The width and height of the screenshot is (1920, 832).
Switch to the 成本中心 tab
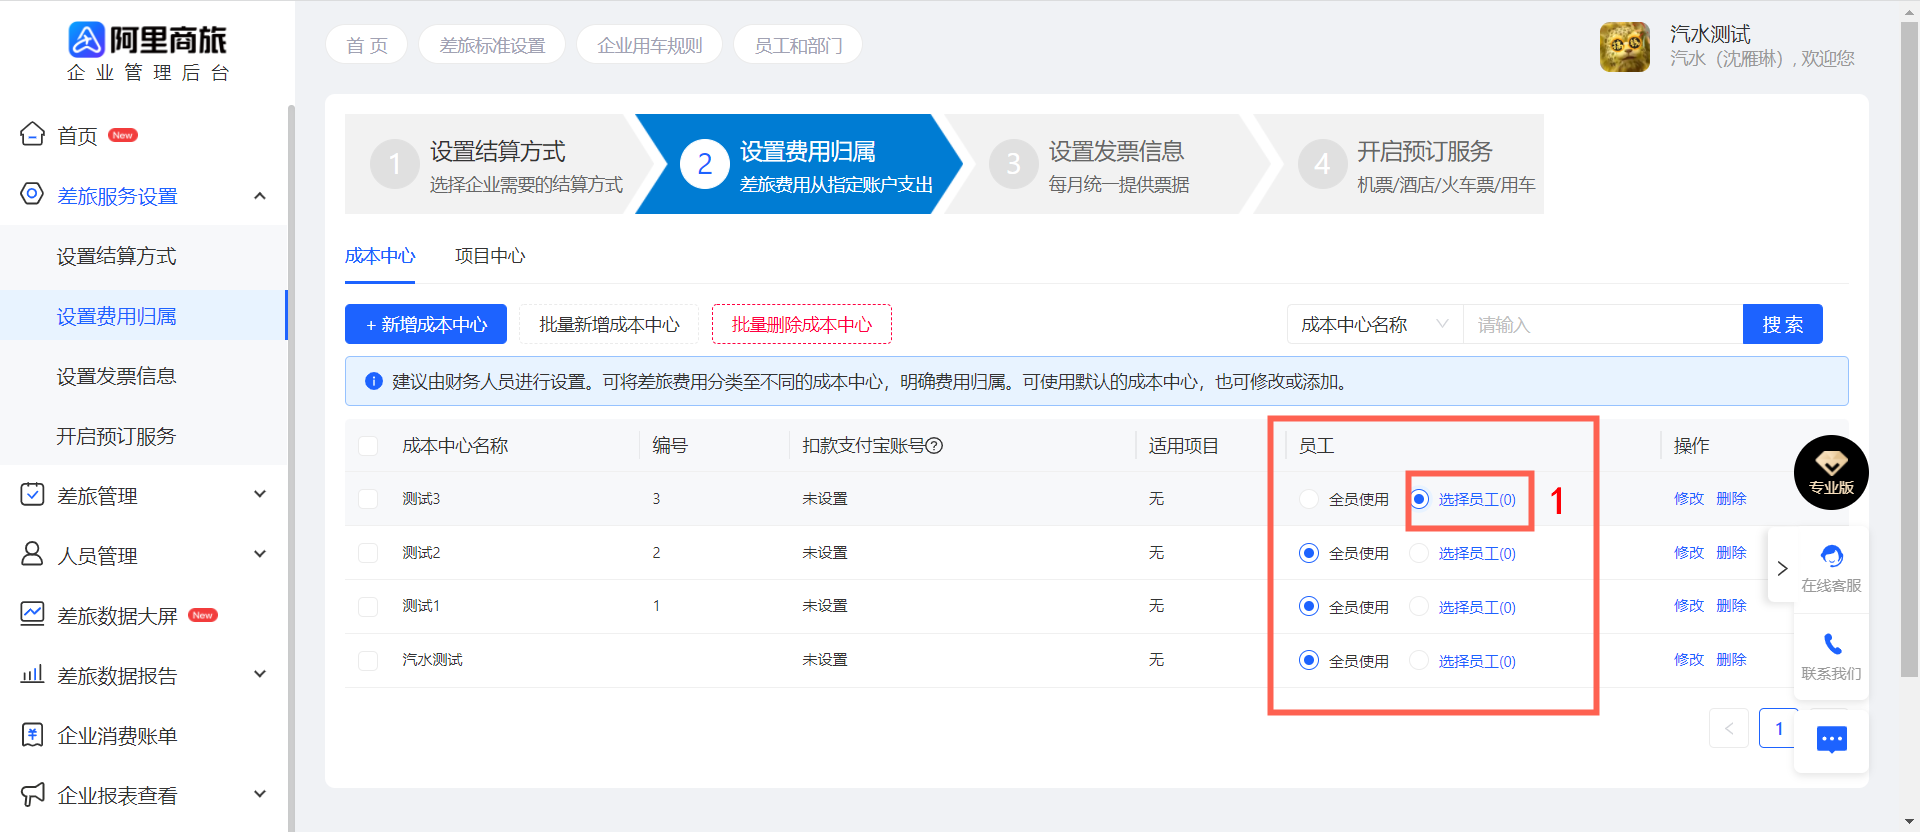[380, 256]
